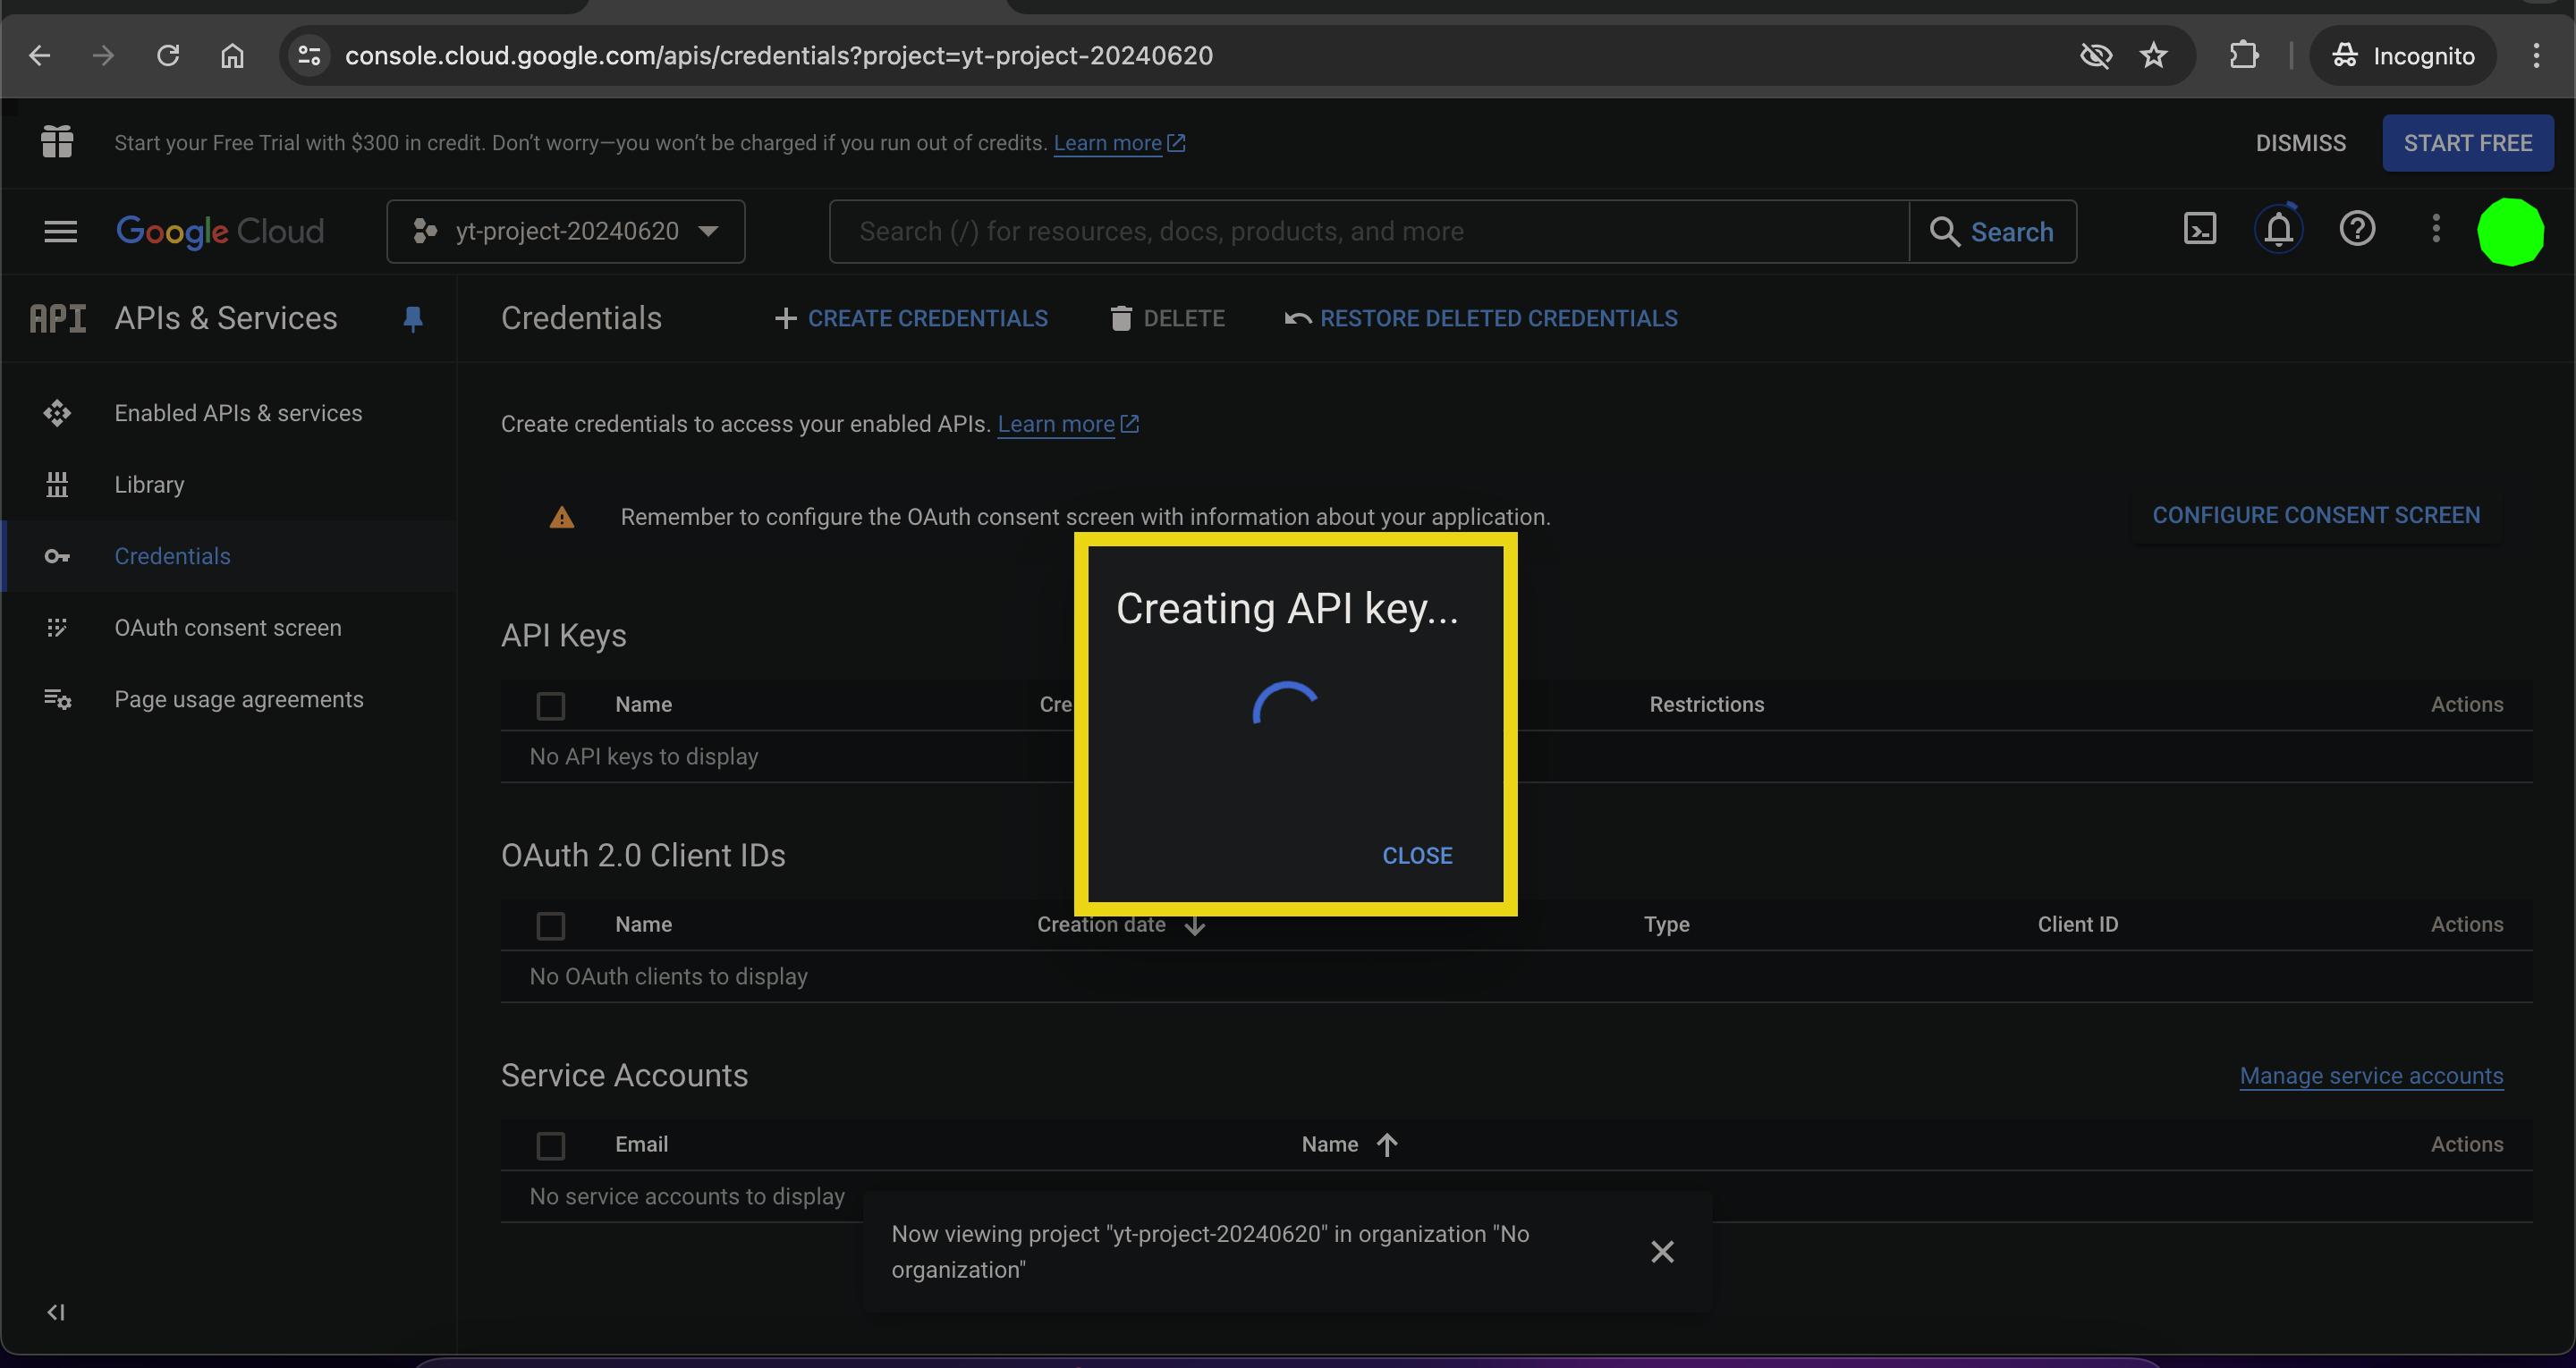Open the Chrome three-dot menu
2576x1368 pixels.
point(2536,55)
